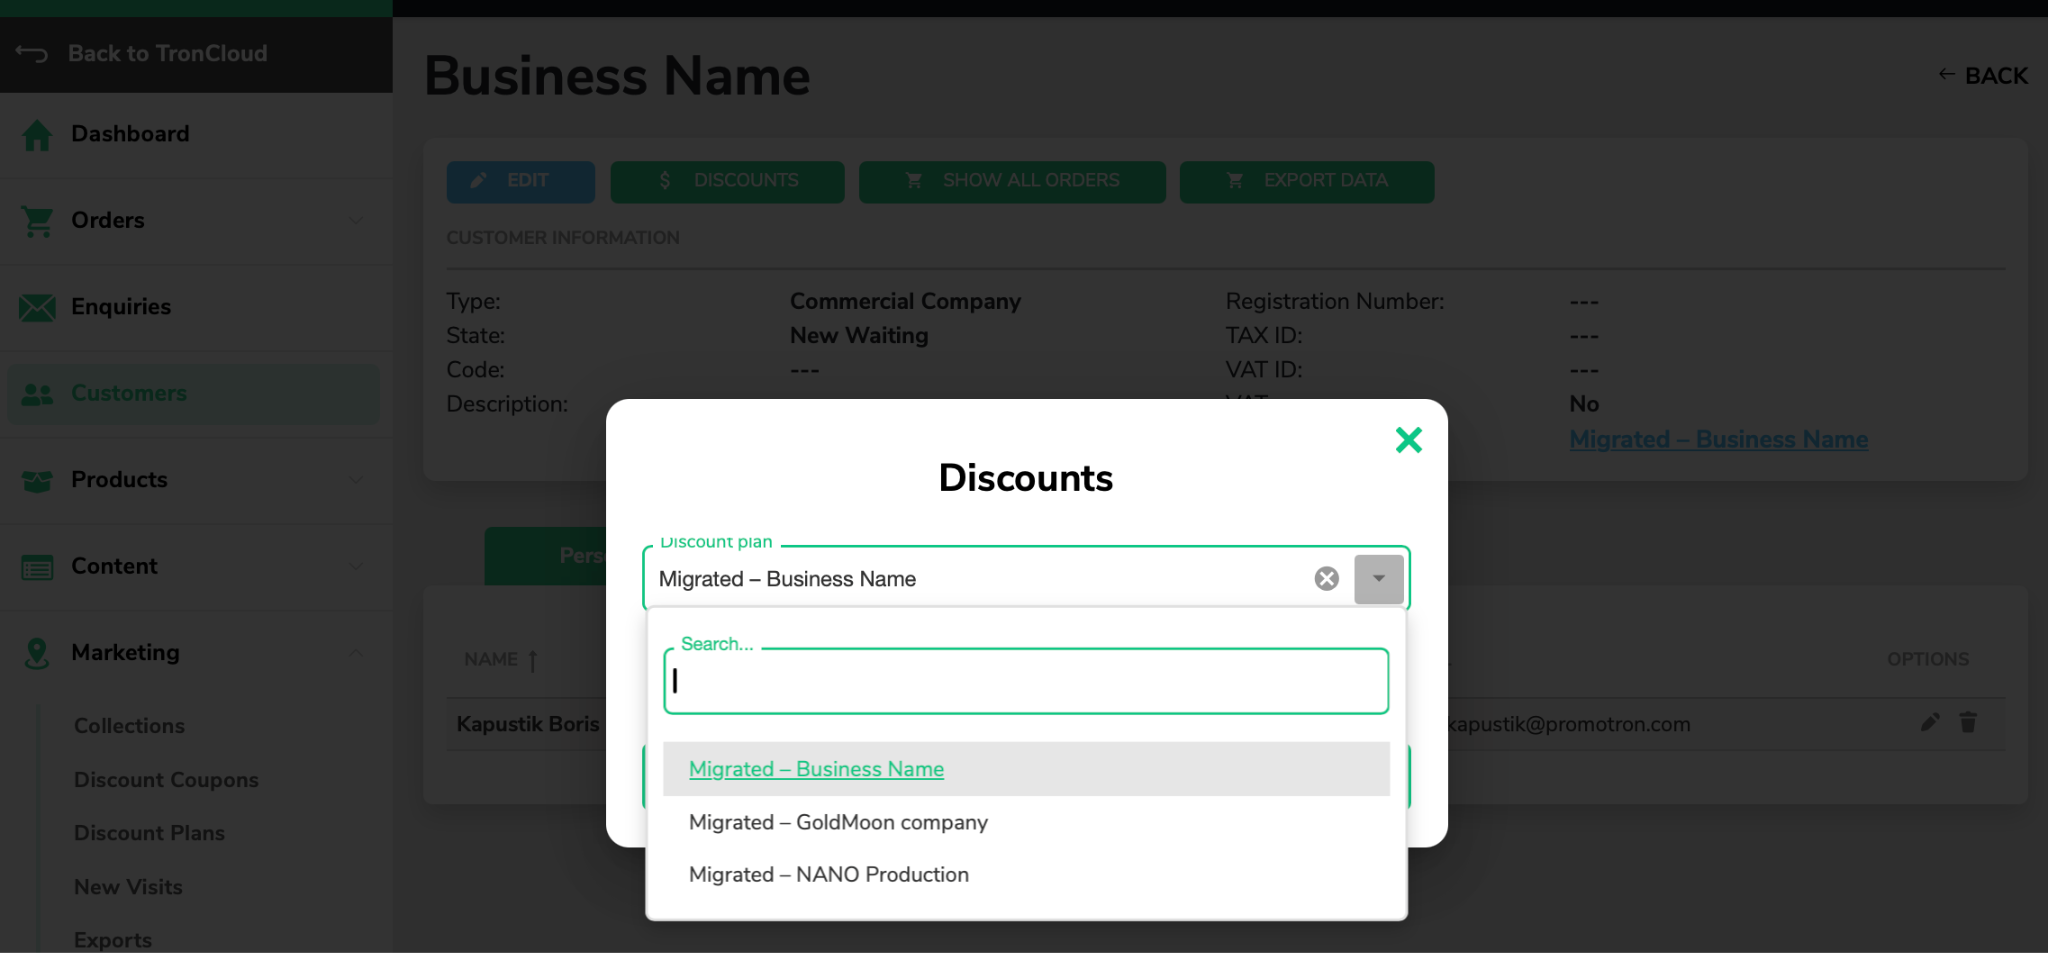Viewport: 2048px width, 953px height.
Task: Open Migrated – Business Name link in customer info
Action: [x=1718, y=440]
